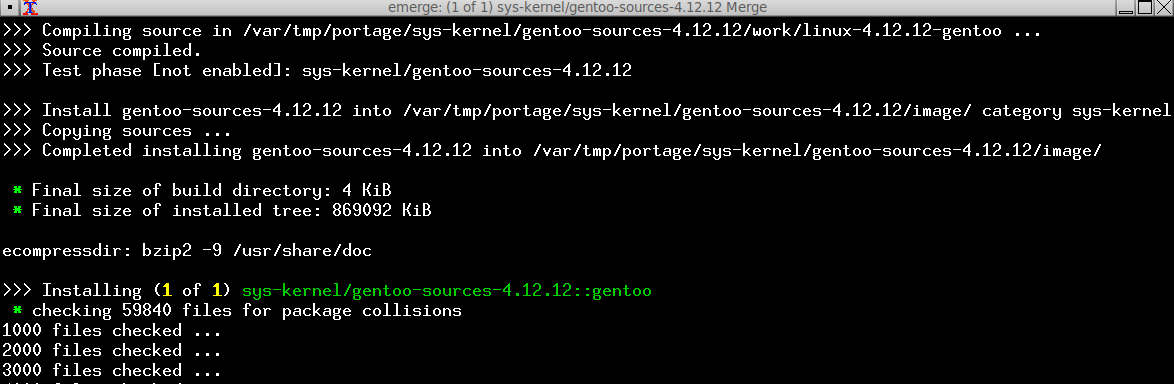The image size is (1174, 384).
Task: Click the green sys-kernel/gentoo-sources-4.12.12::gentoo text
Action: [447, 290]
